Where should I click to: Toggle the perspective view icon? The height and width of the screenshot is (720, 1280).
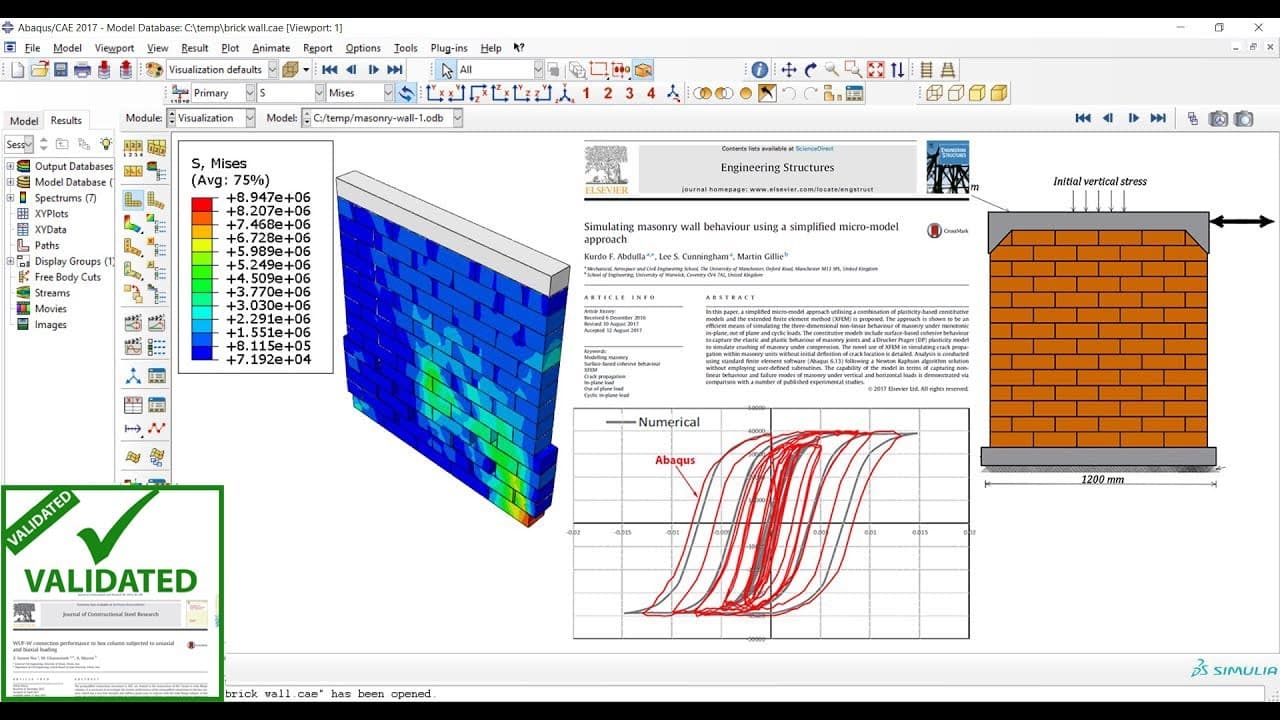pos(947,69)
